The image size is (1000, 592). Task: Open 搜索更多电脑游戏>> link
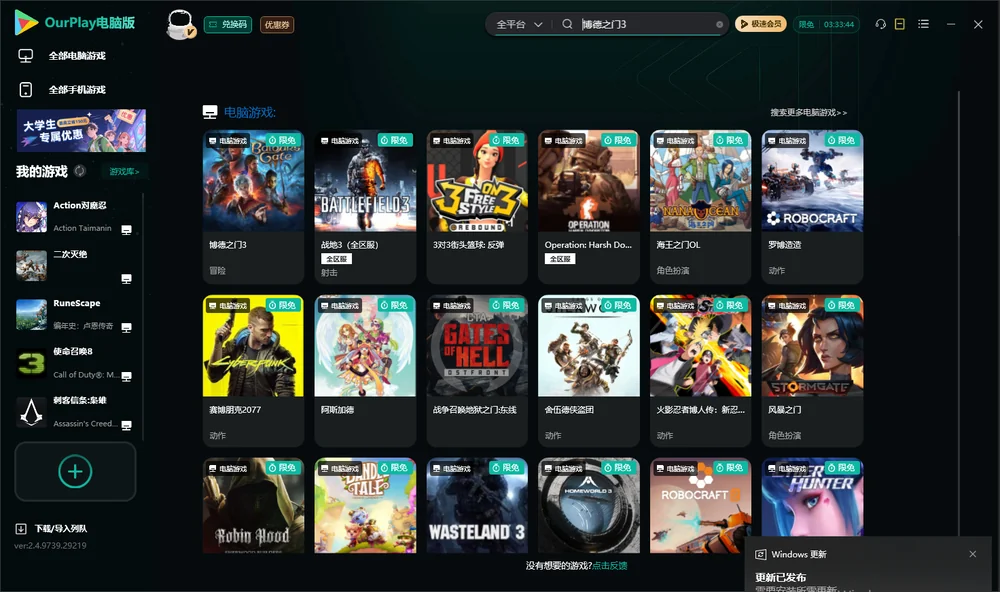tap(808, 112)
